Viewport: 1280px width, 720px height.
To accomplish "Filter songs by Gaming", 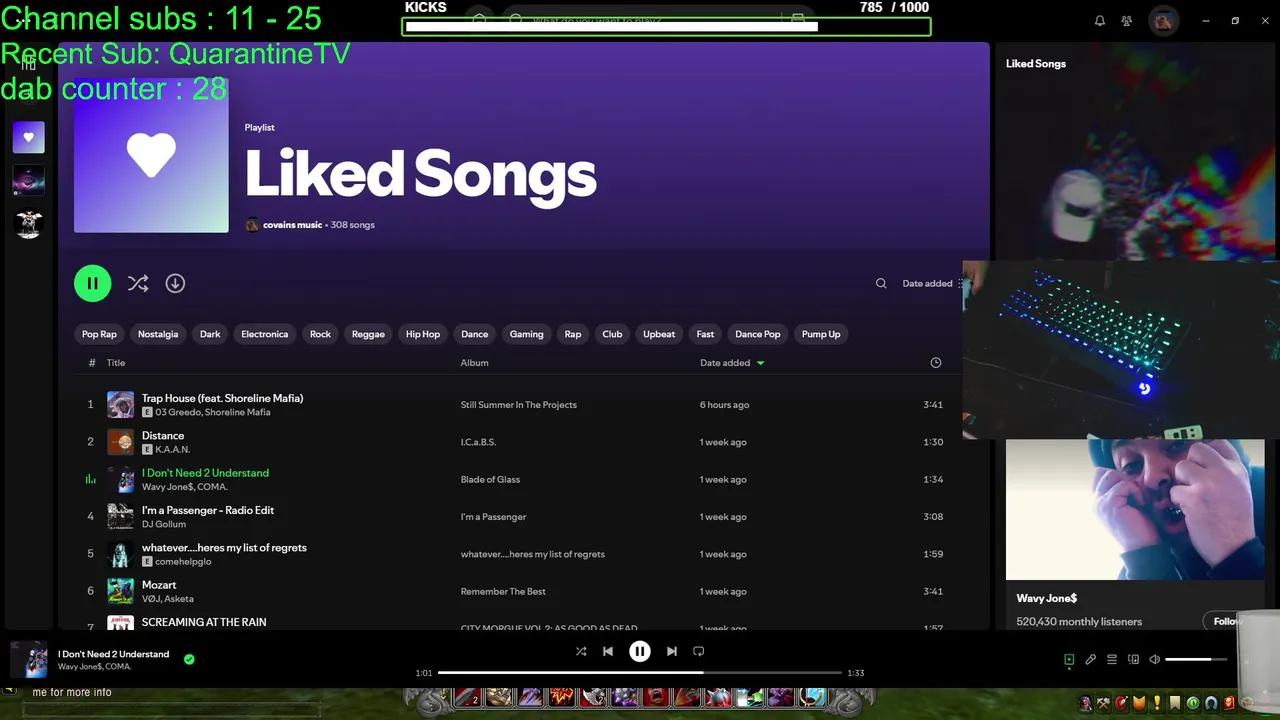I will pos(526,334).
